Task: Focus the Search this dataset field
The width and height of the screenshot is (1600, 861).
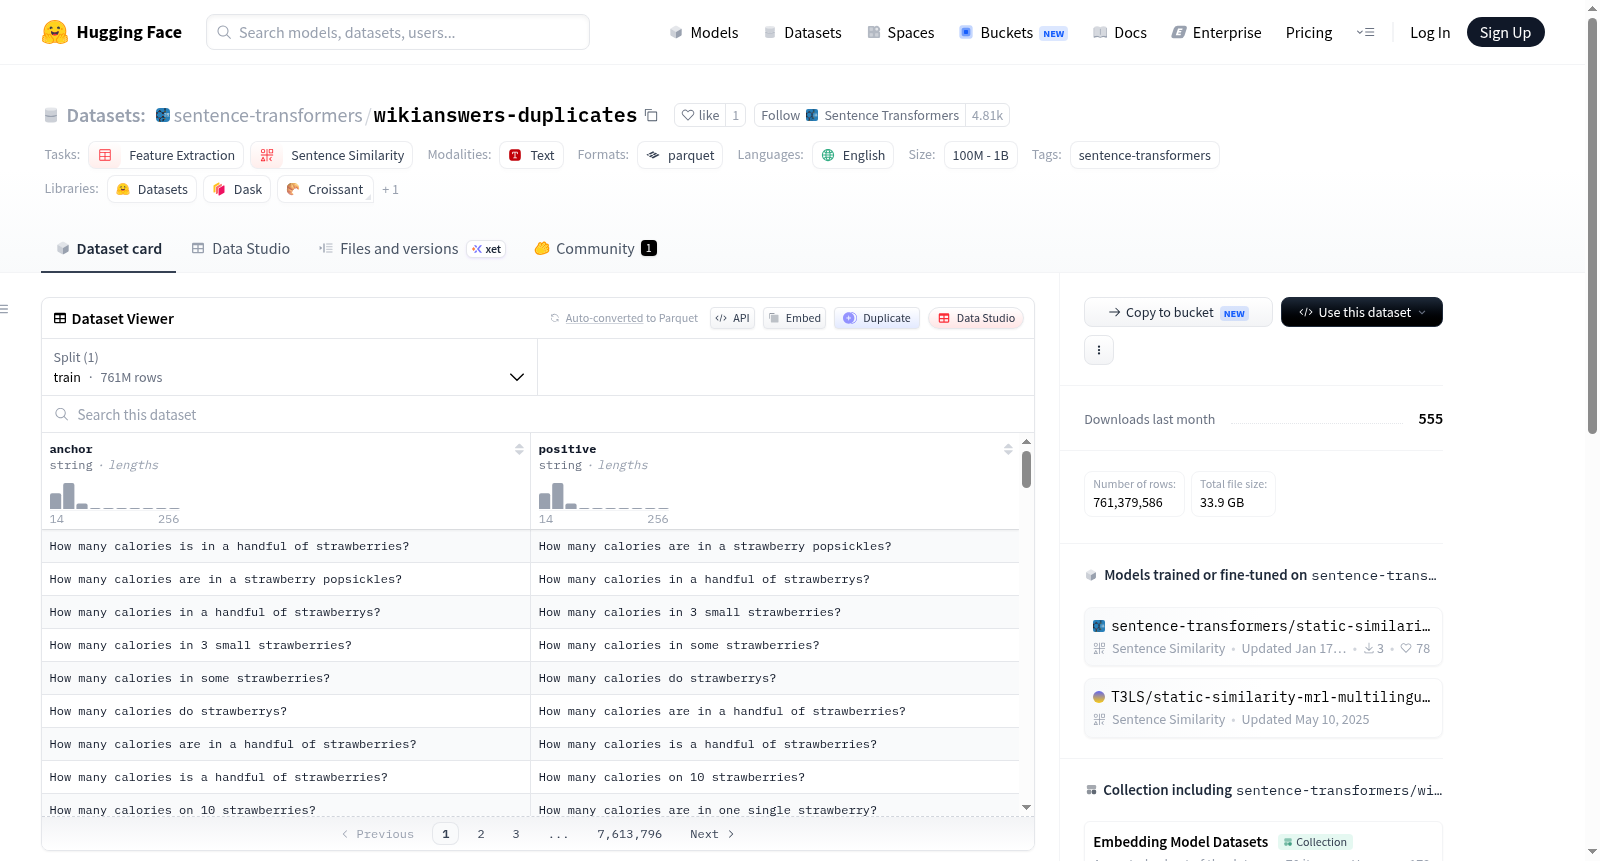Action: coord(538,414)
